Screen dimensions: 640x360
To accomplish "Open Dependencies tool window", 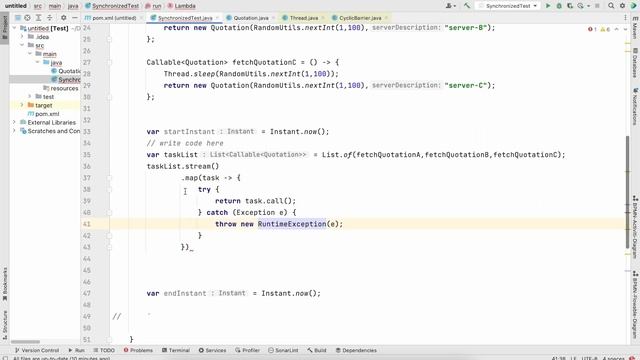I will [356, 350].
